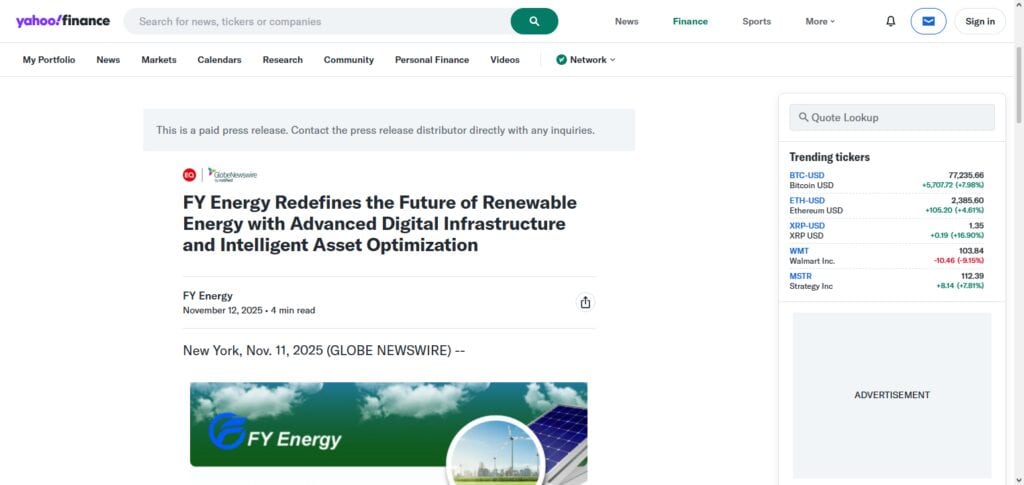Click the Walmart change -10.46 (-9.15%)
1024x485 pixels.
(x=959, y=261)
